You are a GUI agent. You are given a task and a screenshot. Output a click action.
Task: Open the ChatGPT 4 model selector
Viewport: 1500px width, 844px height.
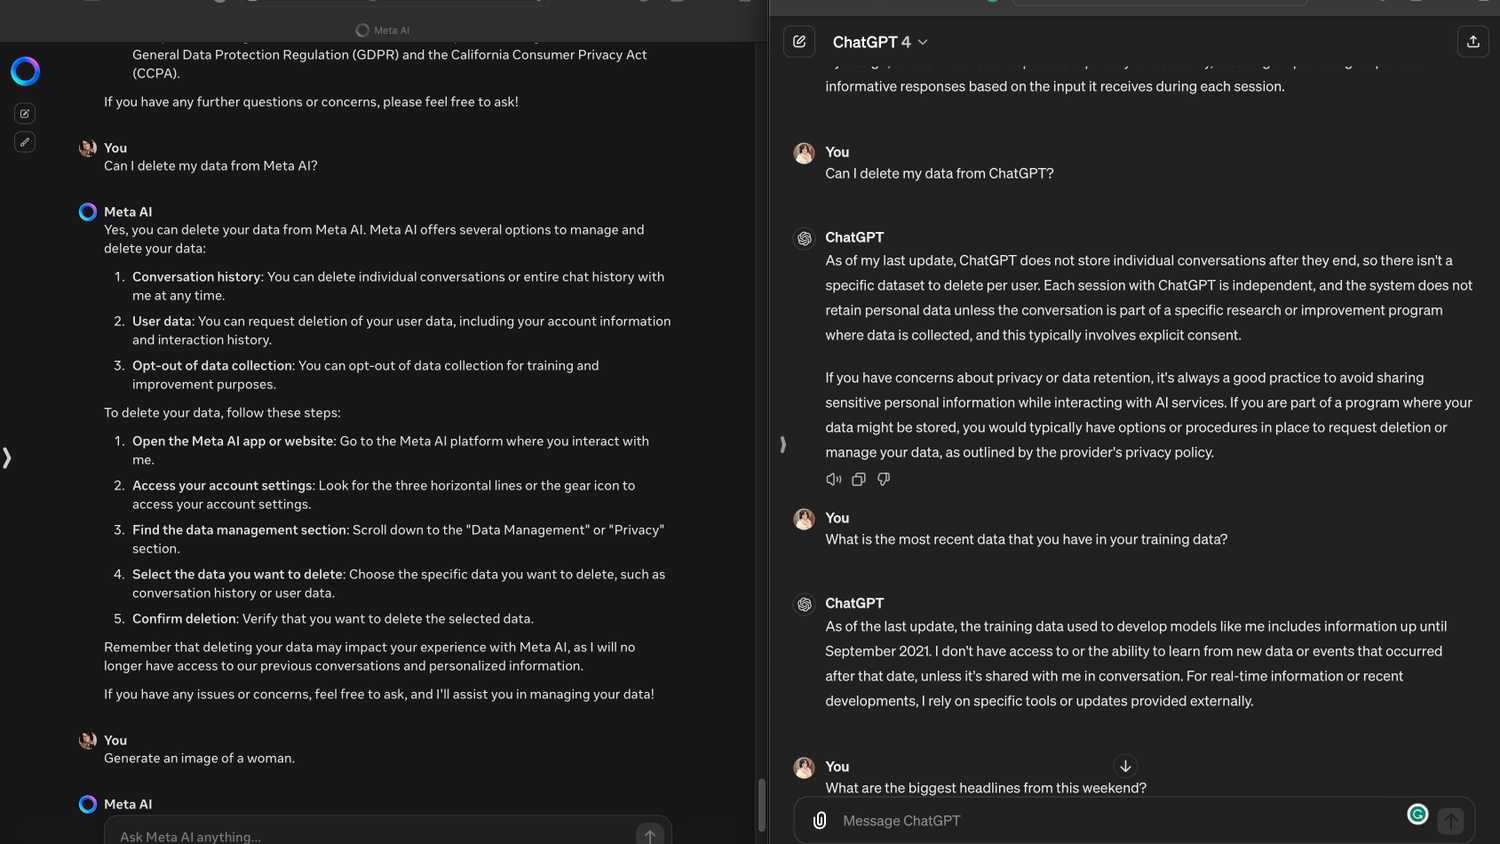click(x=921, y=42)
